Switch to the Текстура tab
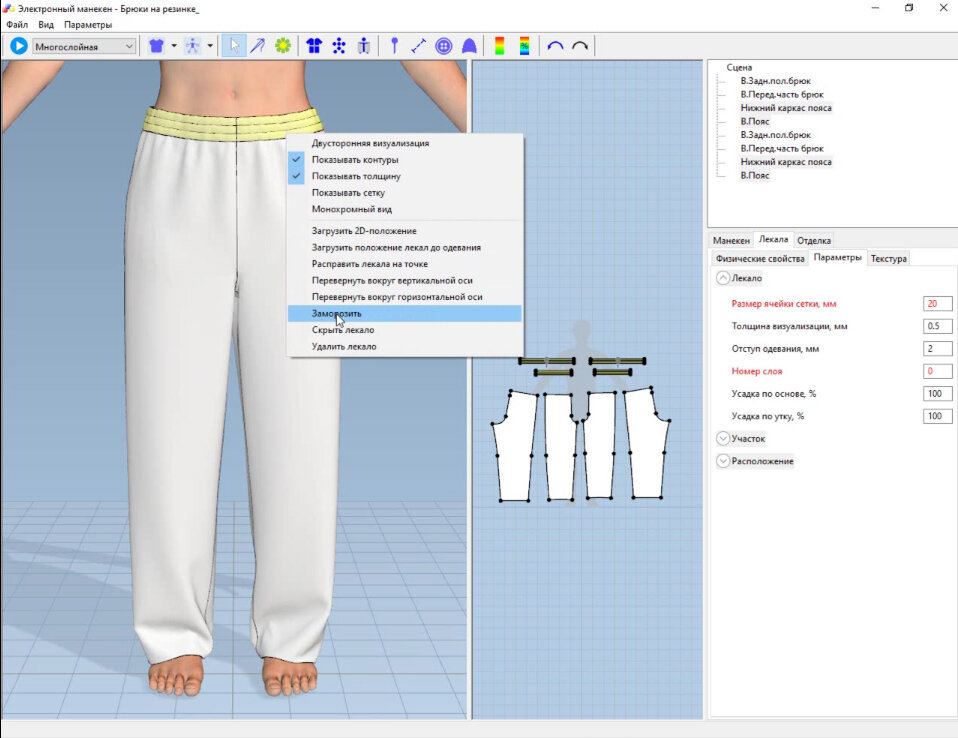 pos(888,259)
